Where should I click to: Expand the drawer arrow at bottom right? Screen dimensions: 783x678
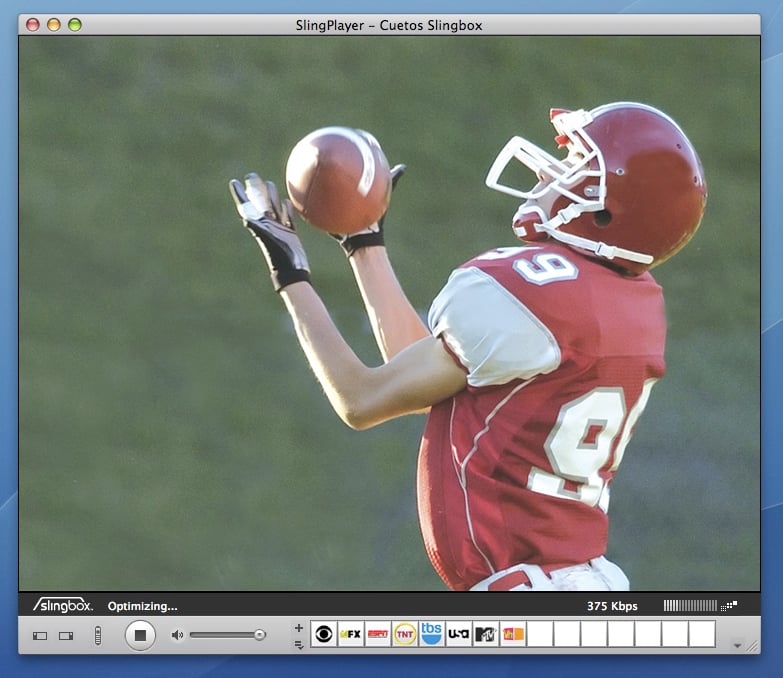coord(738,646)
